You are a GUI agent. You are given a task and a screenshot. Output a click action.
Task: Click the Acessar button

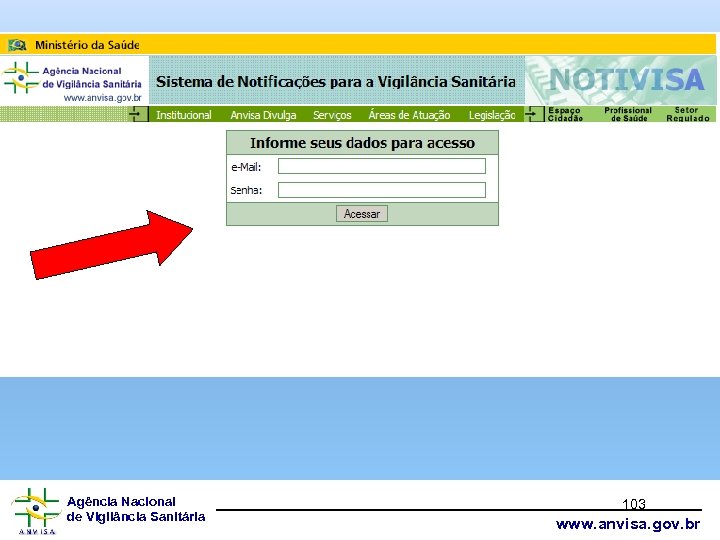[x=362, y=214]
